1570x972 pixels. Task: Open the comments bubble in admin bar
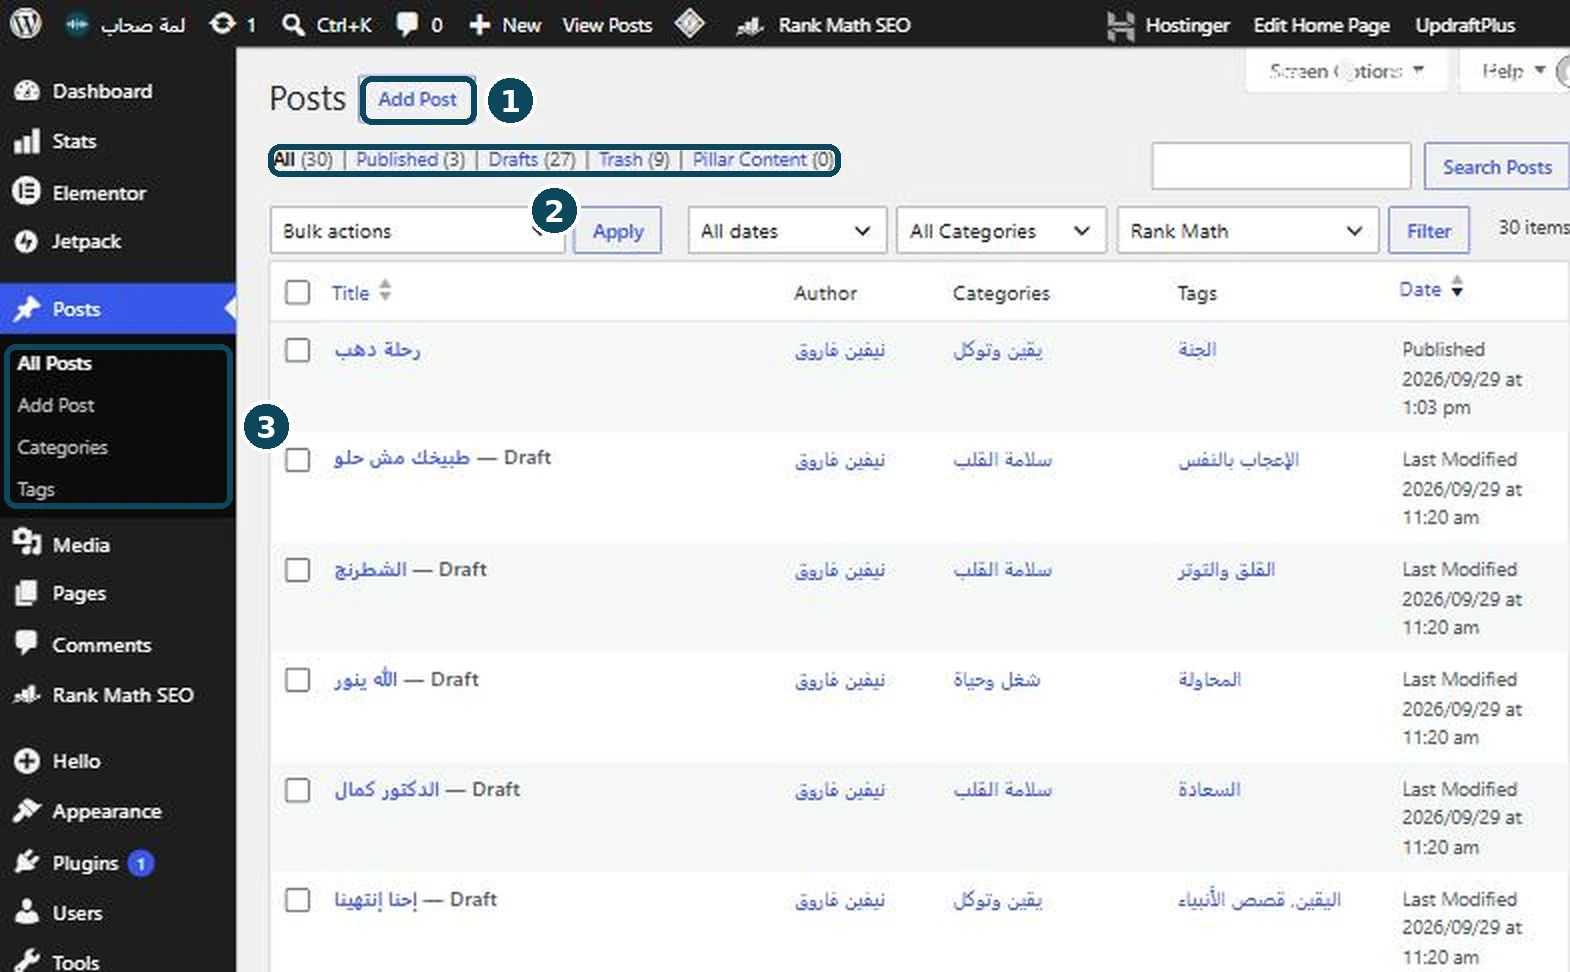point(407,24)
